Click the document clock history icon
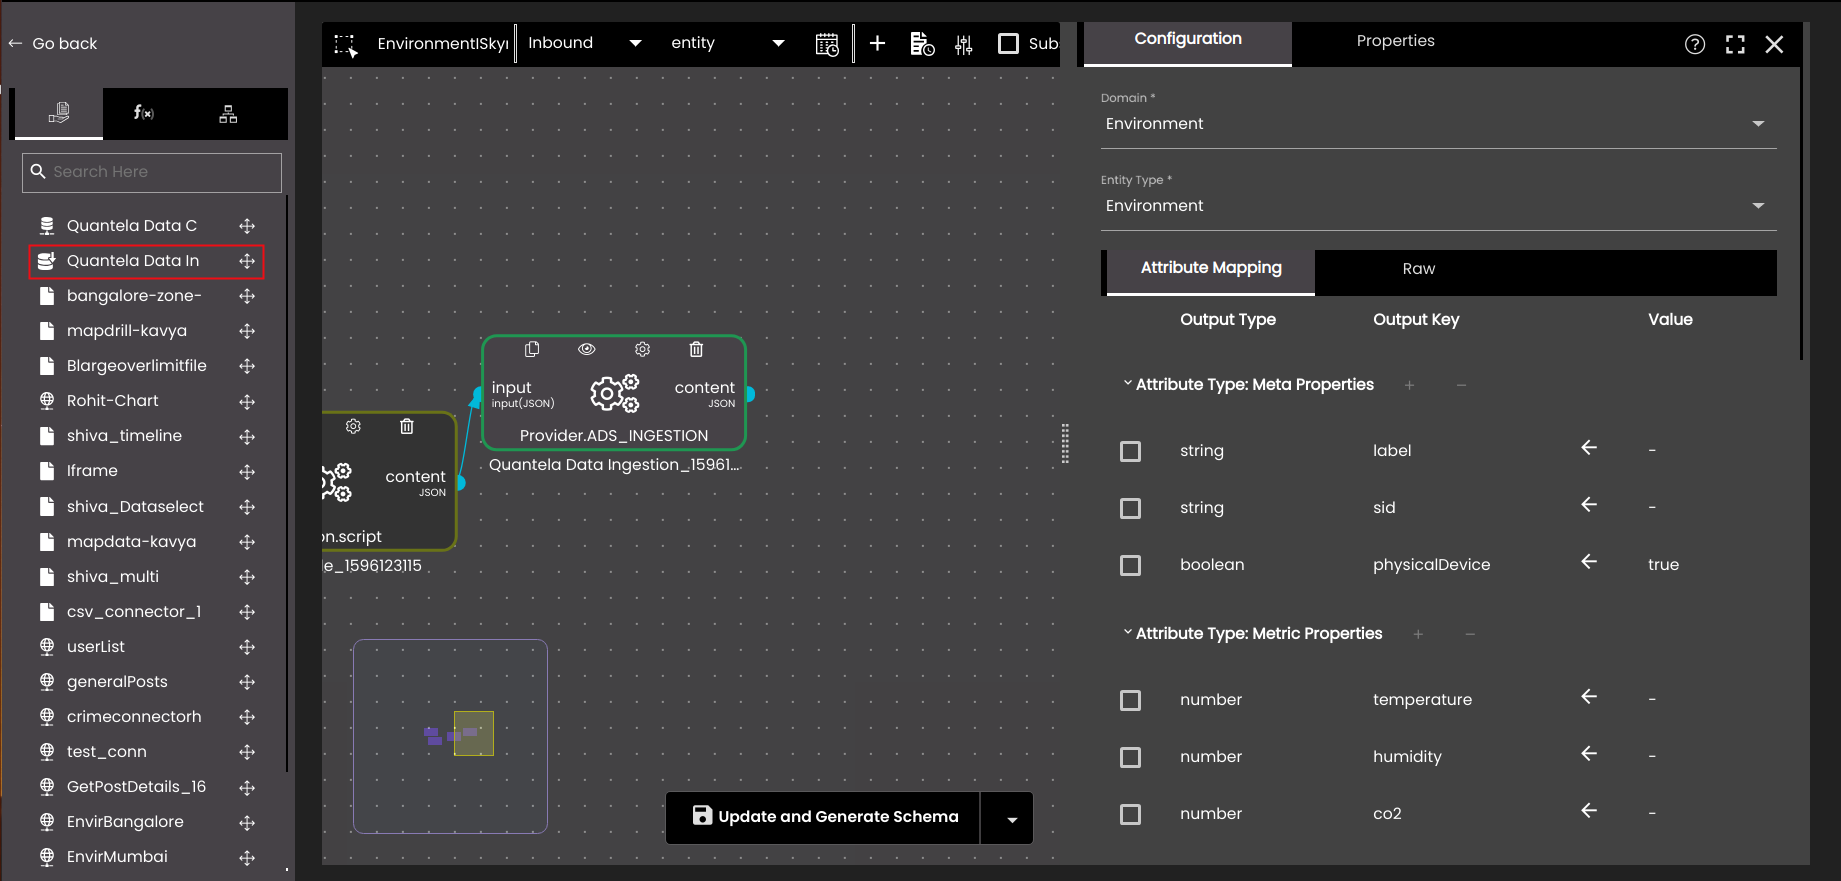 tap(922, 44)
